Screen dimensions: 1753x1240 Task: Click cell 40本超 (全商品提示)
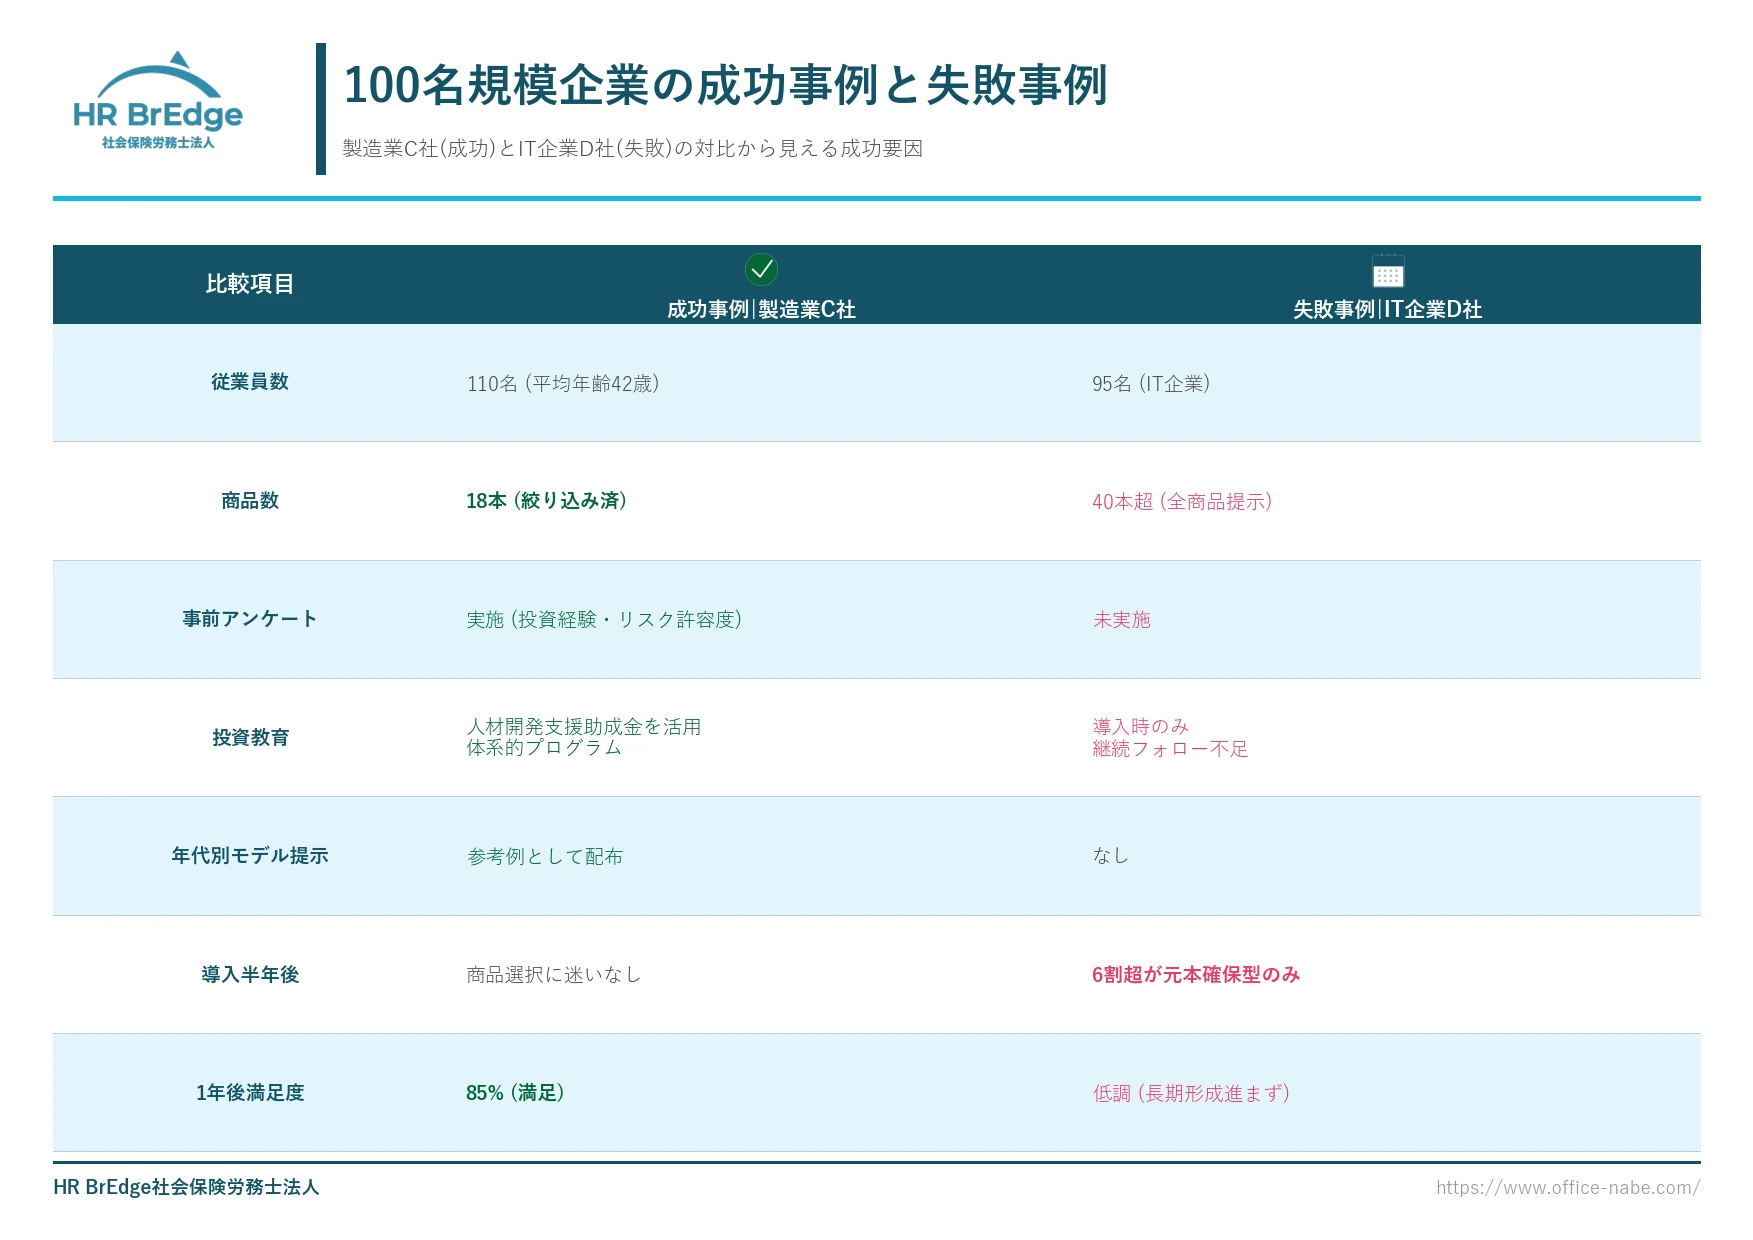(x=1182, y=501)
